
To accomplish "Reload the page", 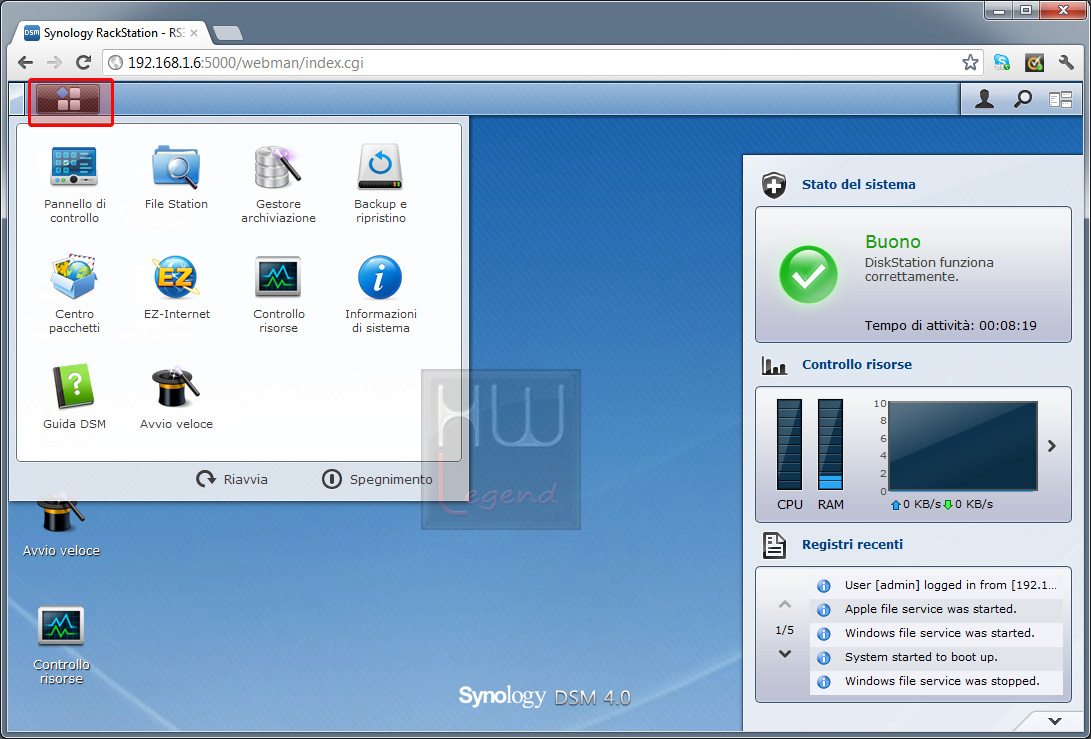I will [x=83, y=63].
